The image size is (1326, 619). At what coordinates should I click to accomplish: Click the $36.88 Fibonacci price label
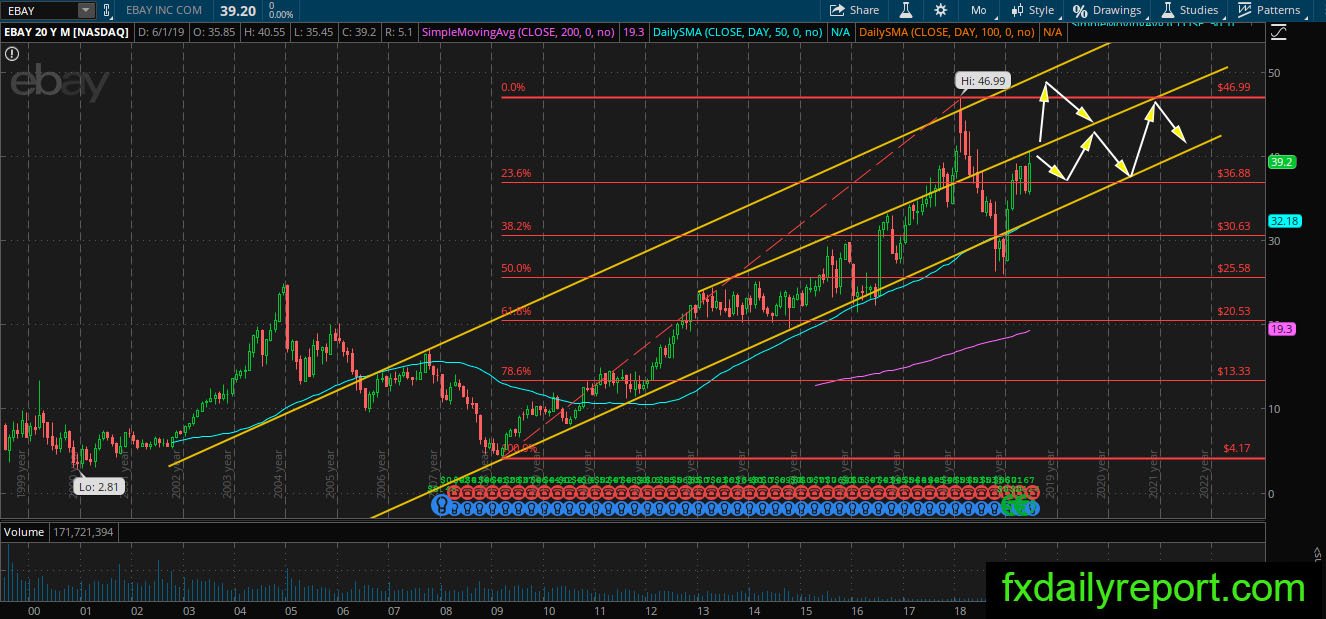pyautogui.click(x=1234, y=173)
